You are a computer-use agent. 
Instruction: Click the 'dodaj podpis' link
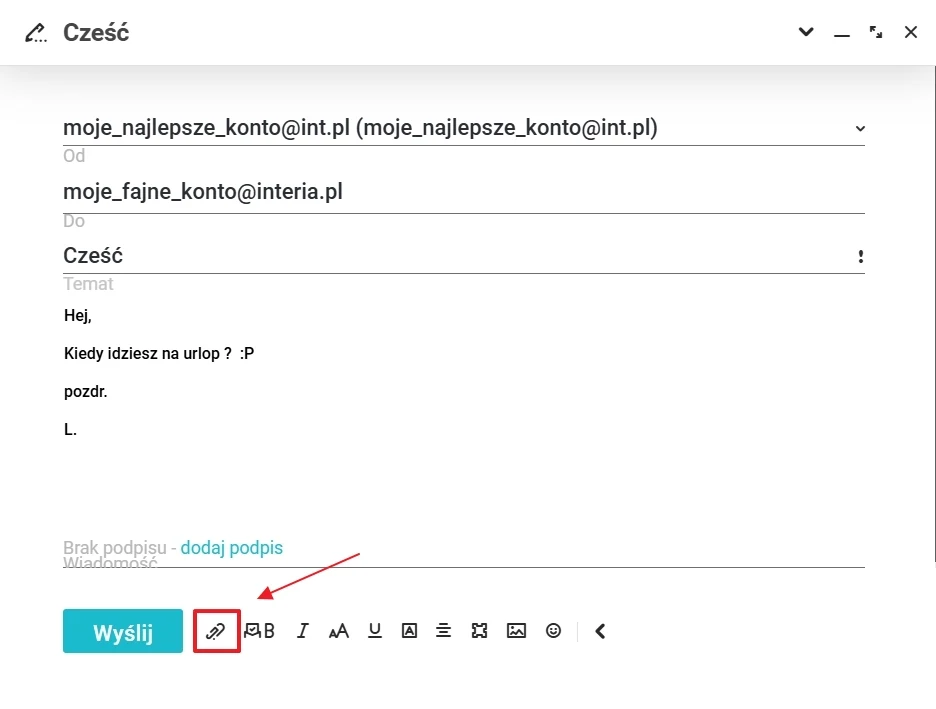click(232, 547)
